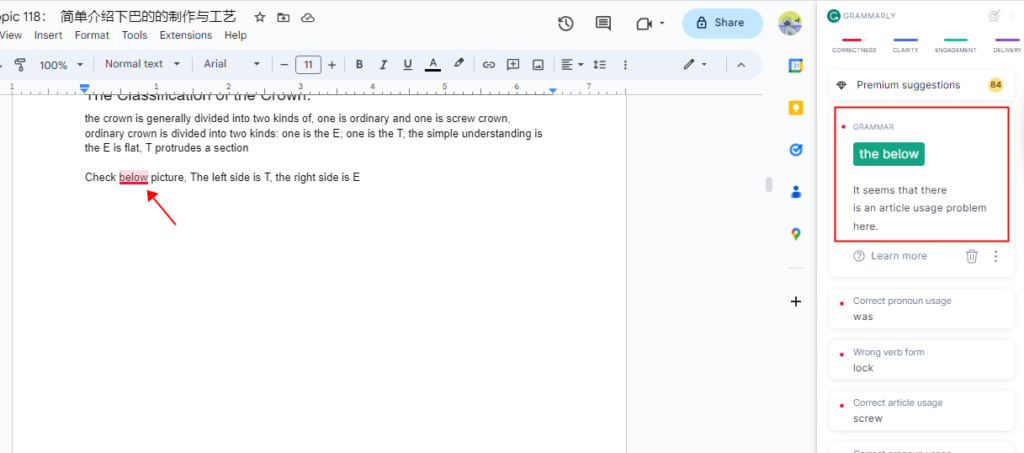Screen dimensions: 1024x453
Task: Open Contacts in the side panel
Action: 795,192
